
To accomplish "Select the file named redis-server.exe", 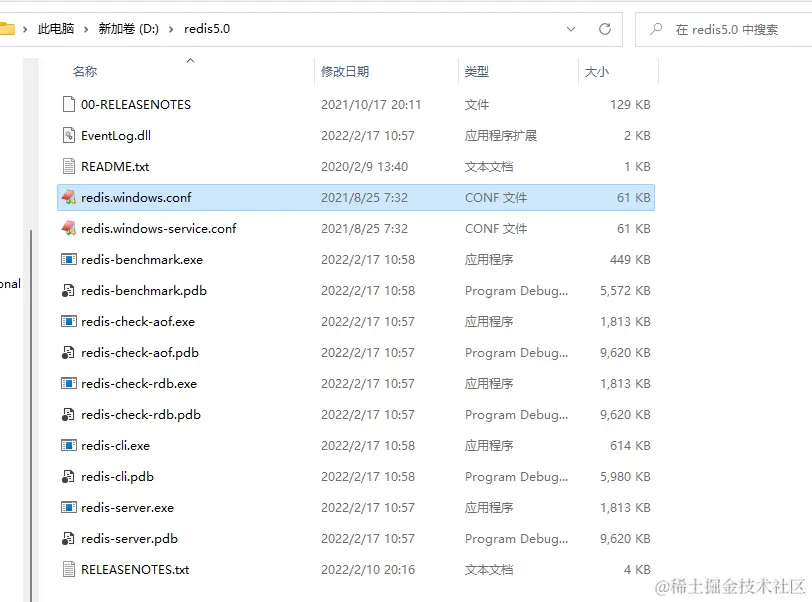I will coord(127,508).
